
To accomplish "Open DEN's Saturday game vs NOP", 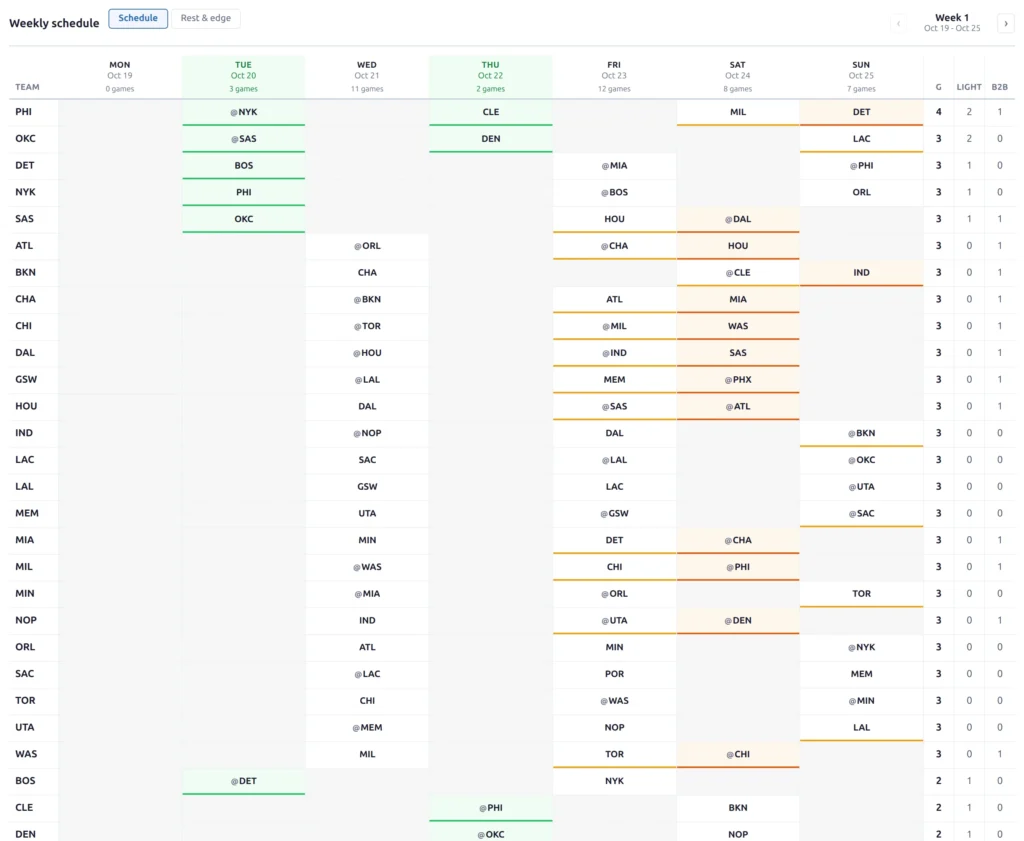I will pyautogui.click(x=738, y=834).
